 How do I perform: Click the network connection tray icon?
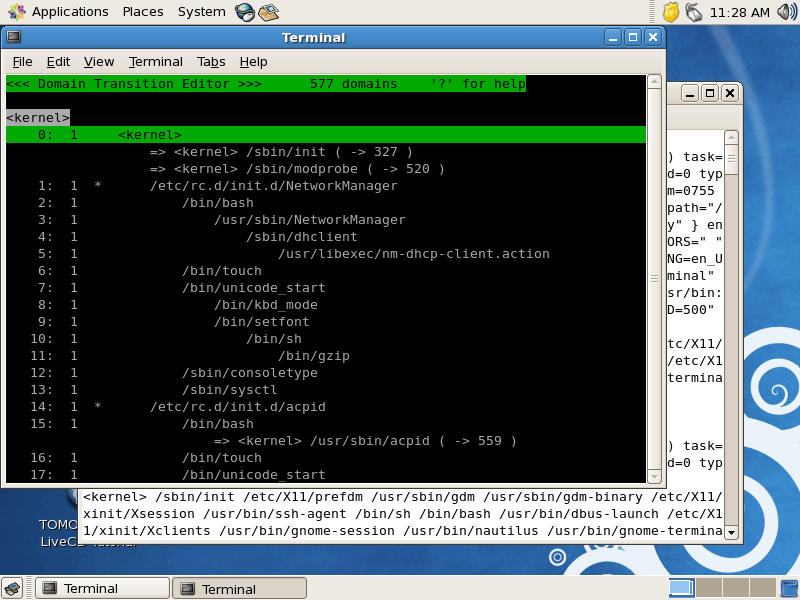[x=694, y=12]
